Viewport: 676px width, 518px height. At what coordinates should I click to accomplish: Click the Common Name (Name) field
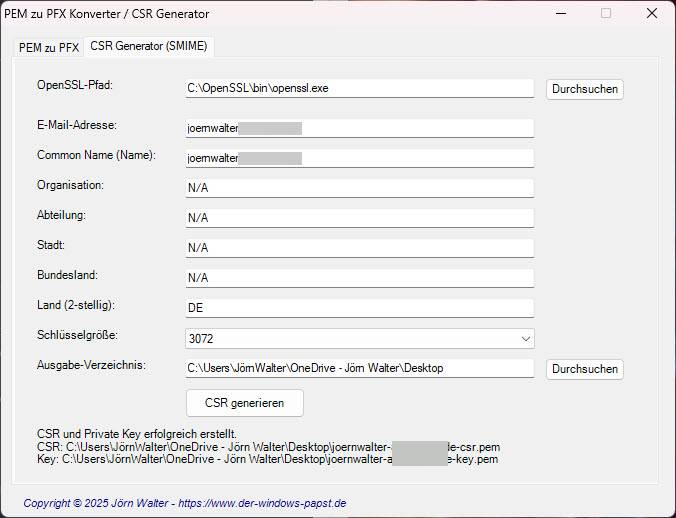pos(359,158)
